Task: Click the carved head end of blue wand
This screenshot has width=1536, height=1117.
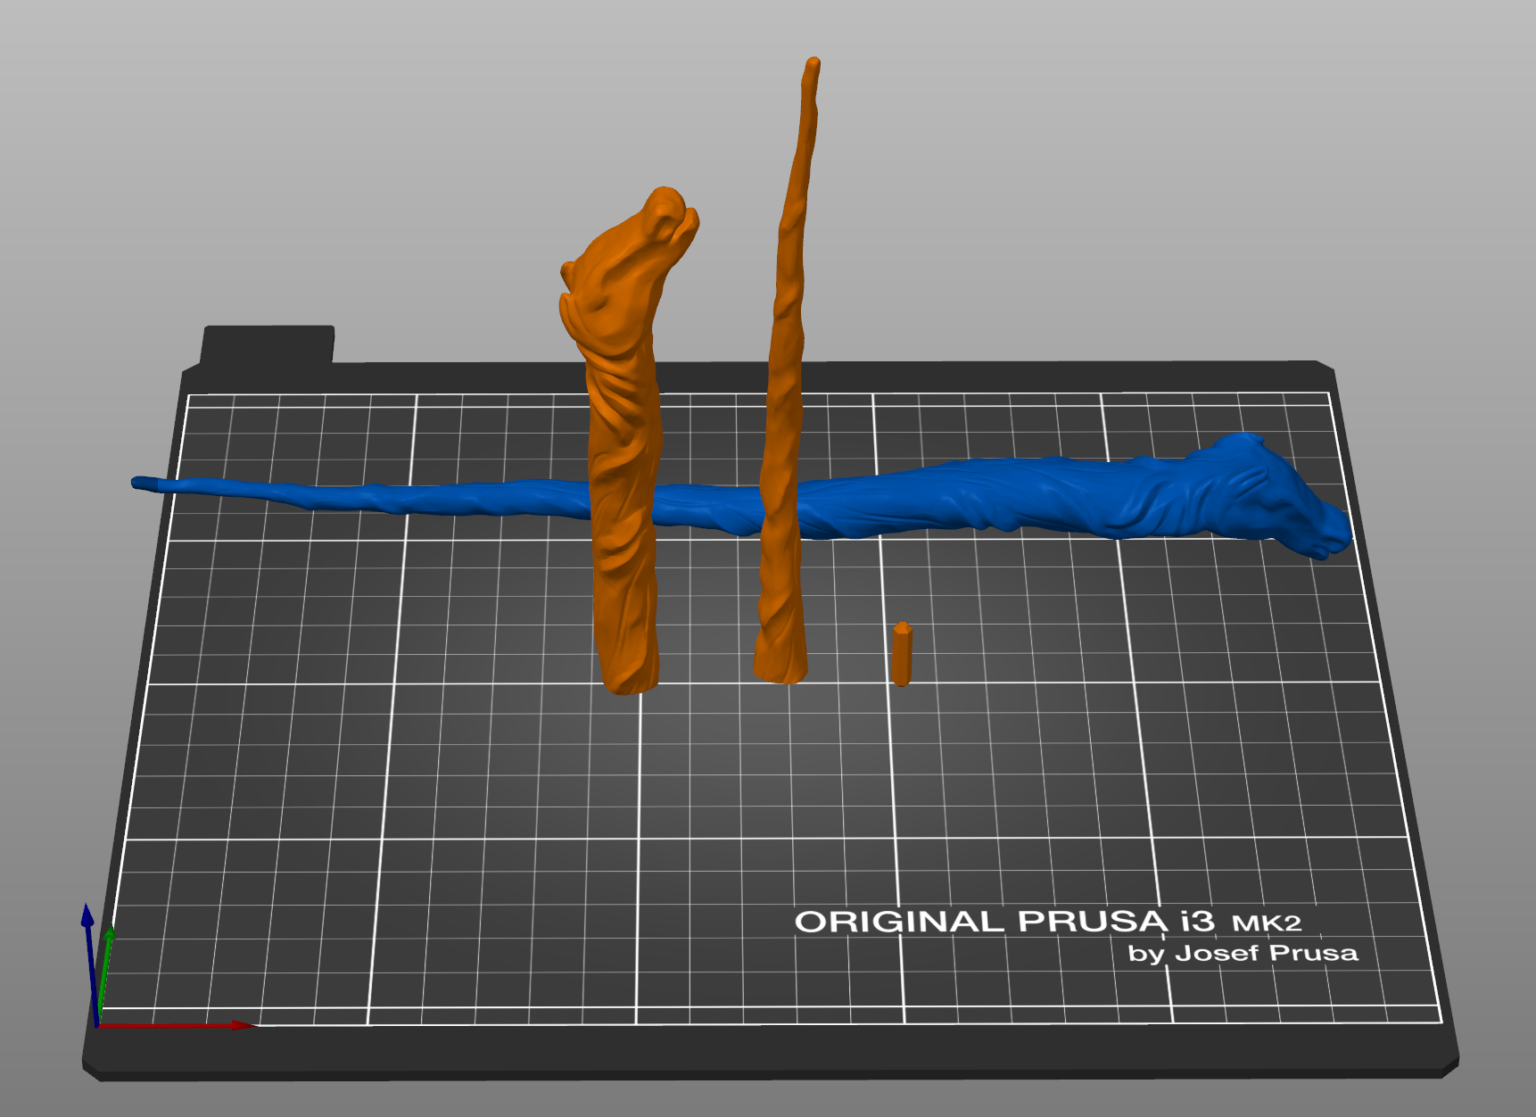Action: point(1275,495)
